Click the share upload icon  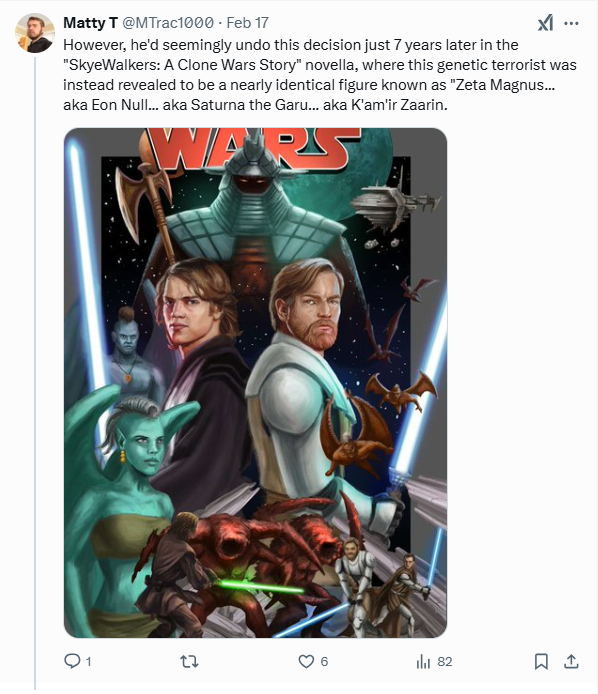coord(571,661)
